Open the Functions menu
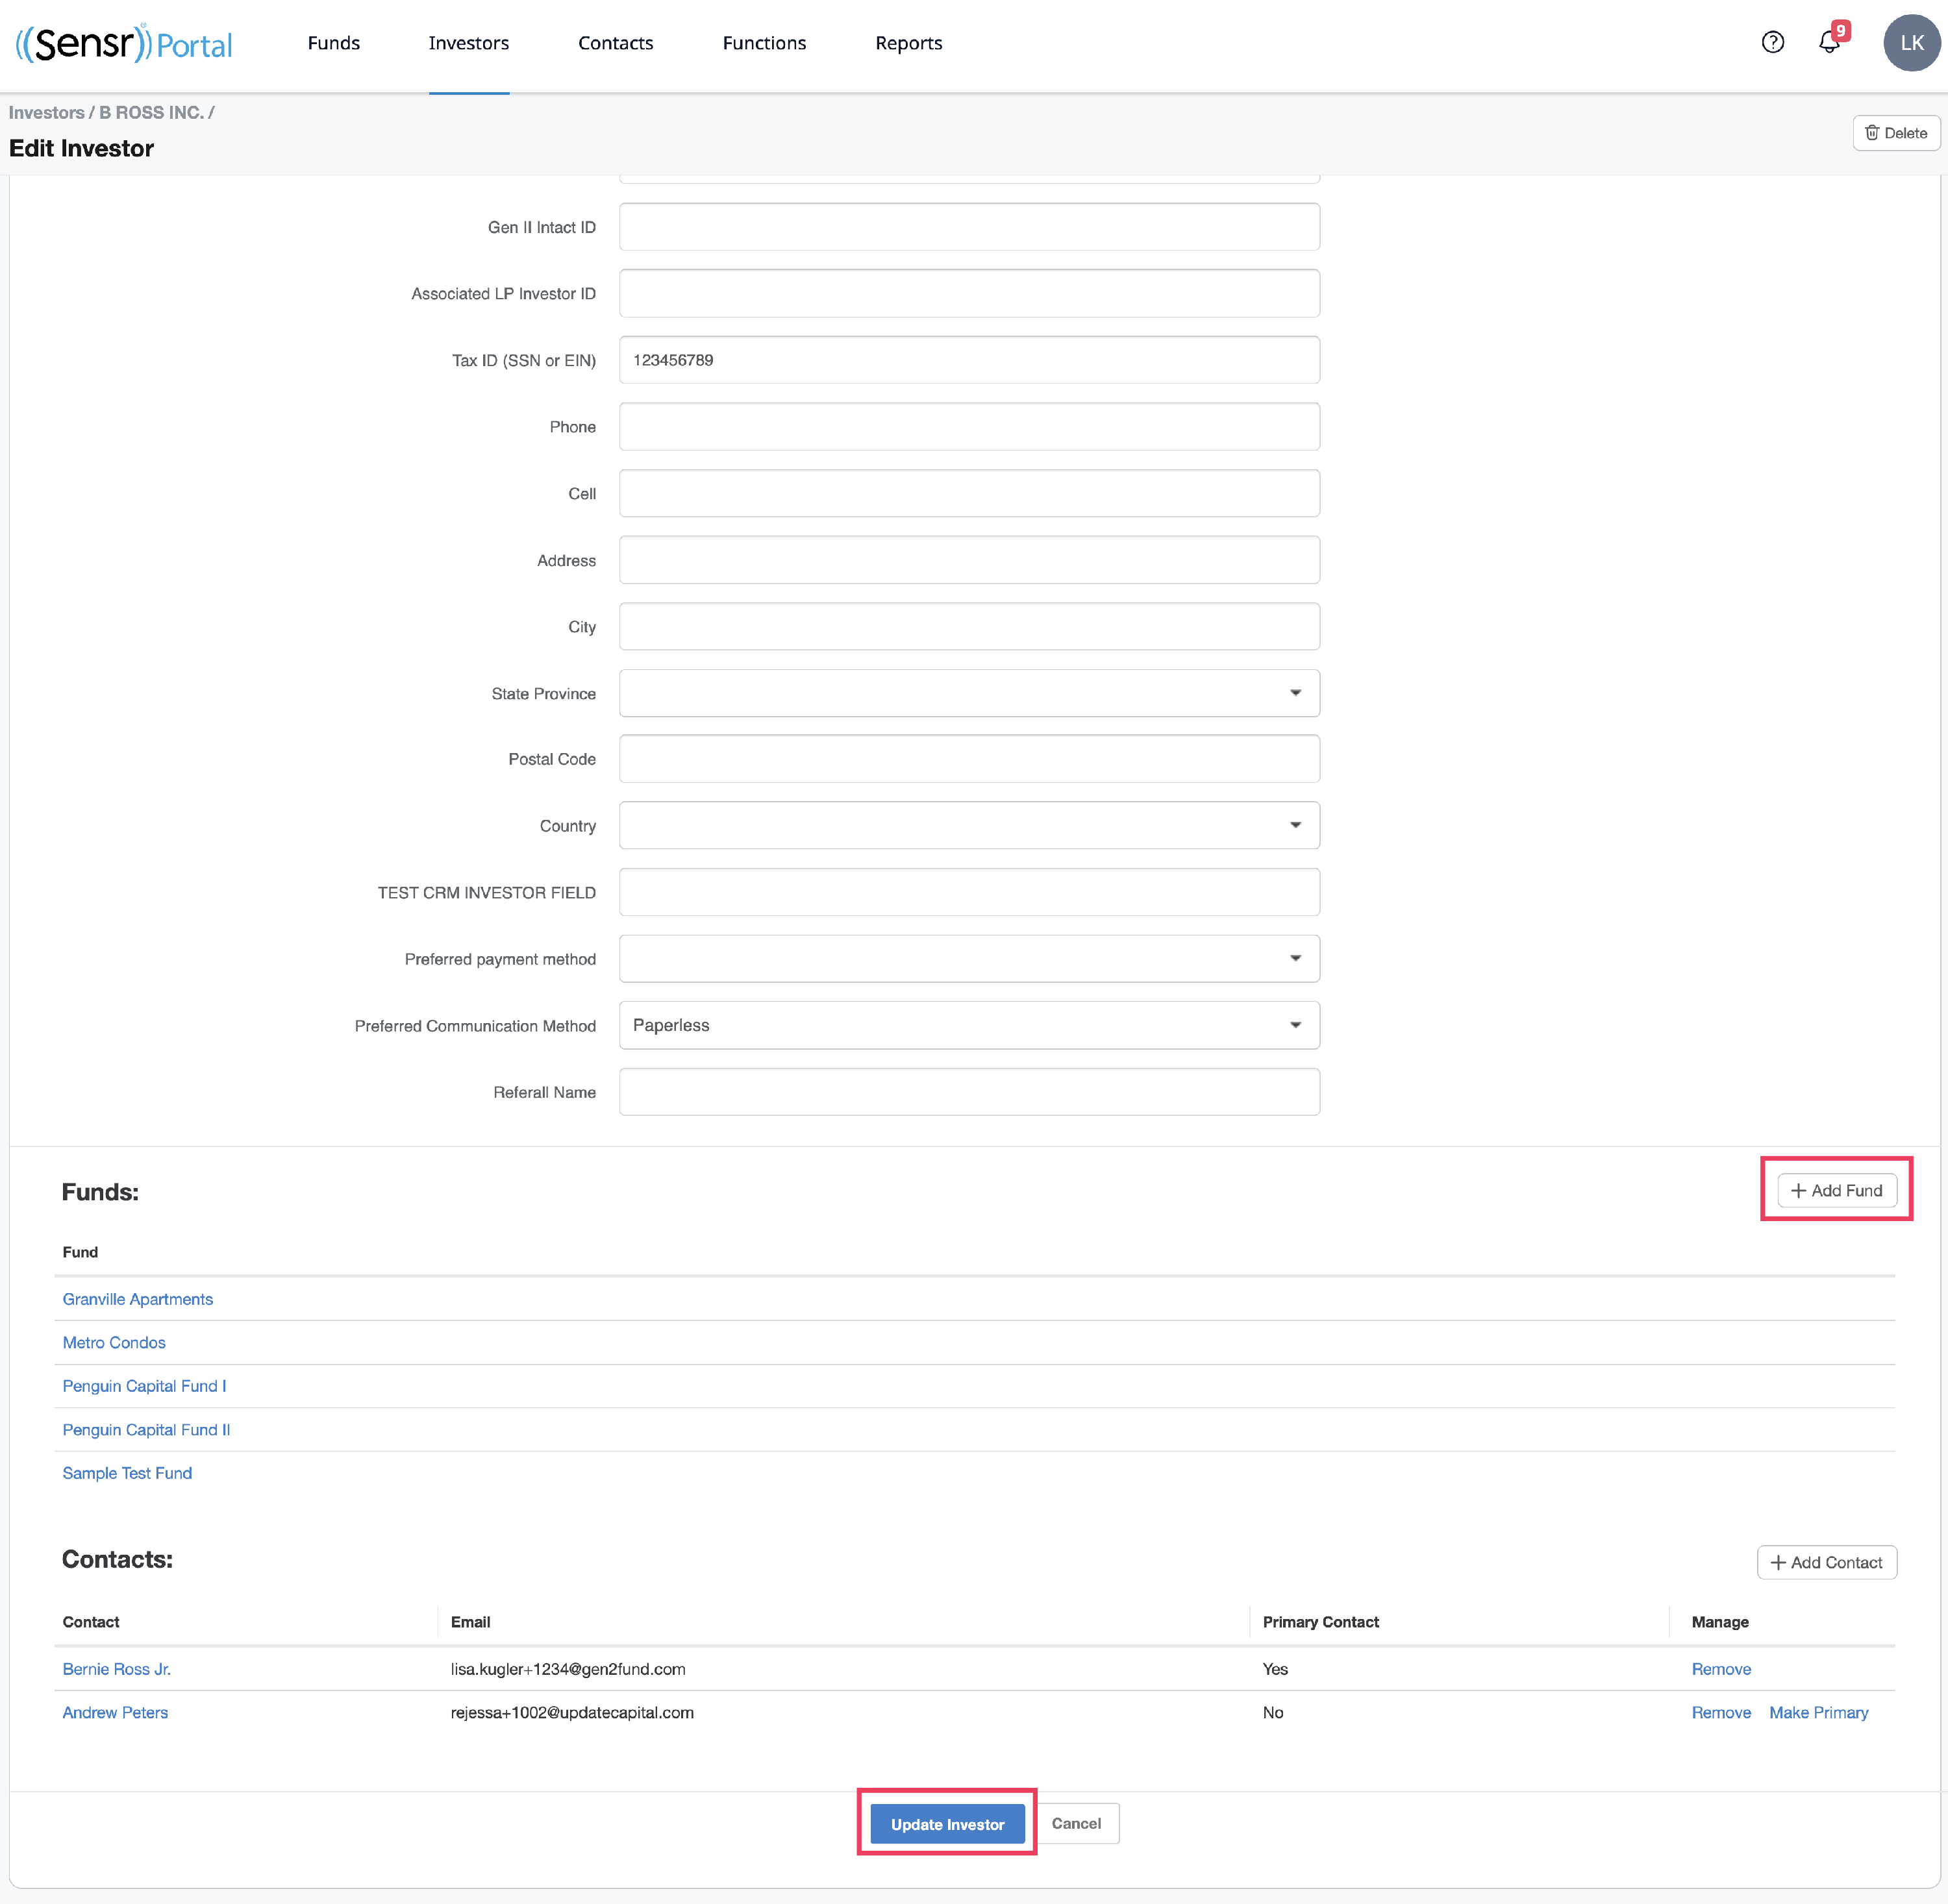The image size is (1948, 1904). 764,43
